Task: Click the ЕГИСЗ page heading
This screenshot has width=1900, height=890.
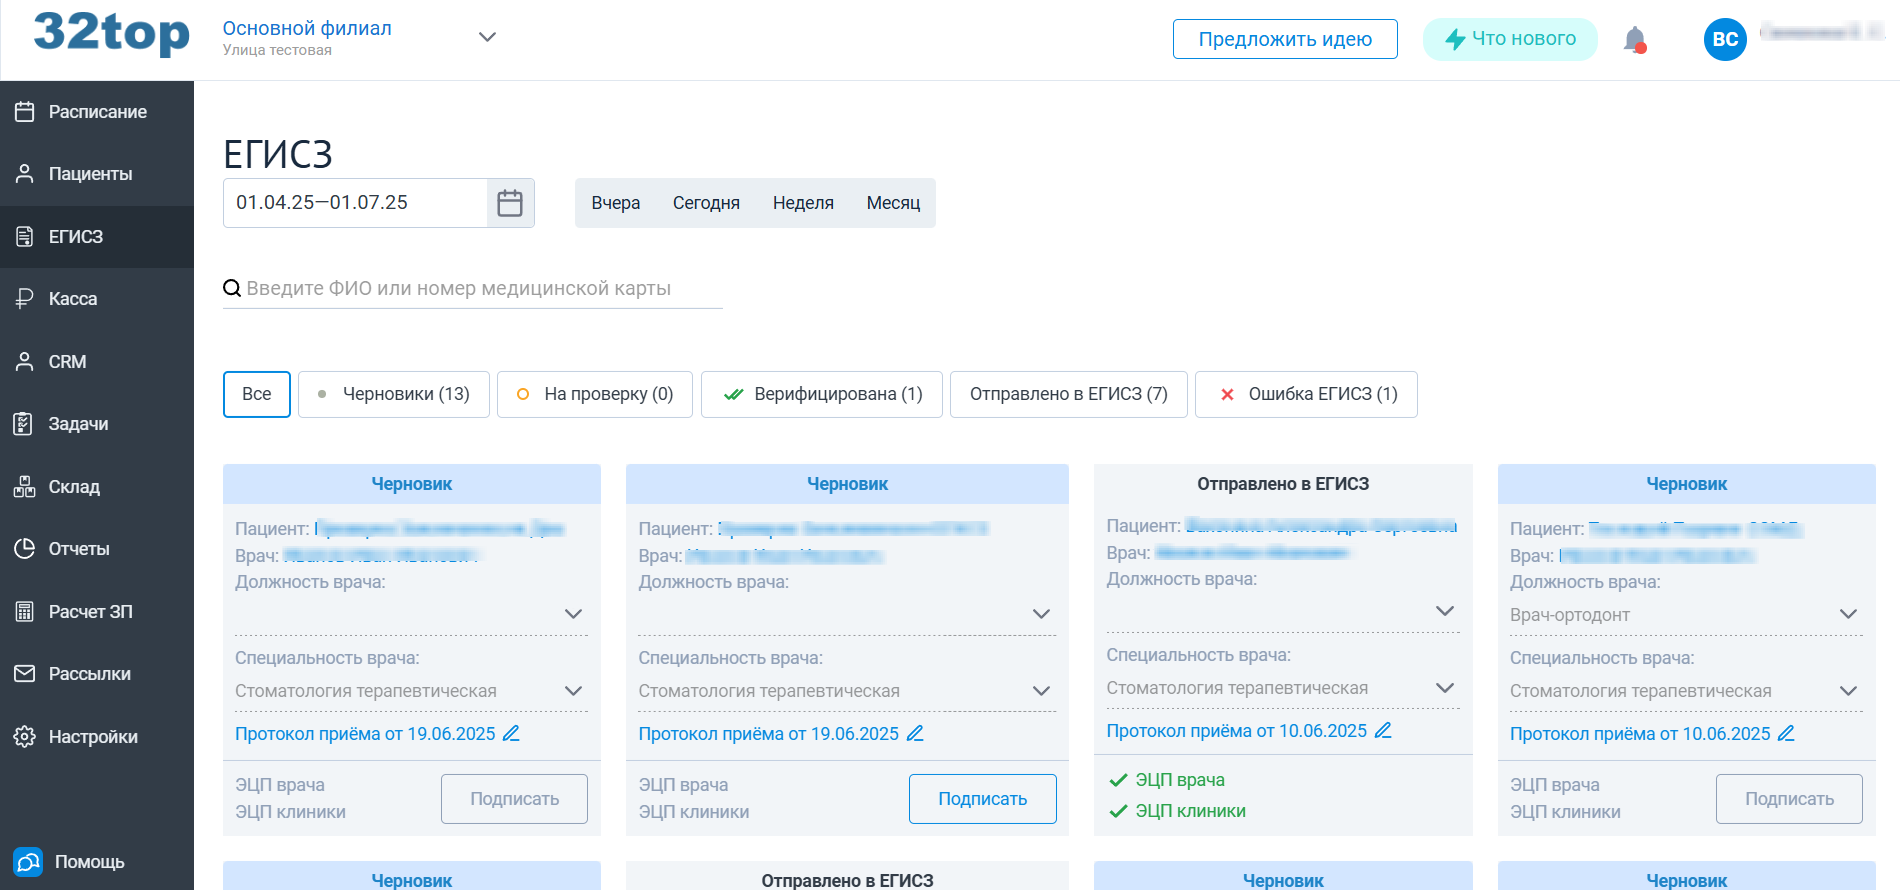Action: coord(278,154)
